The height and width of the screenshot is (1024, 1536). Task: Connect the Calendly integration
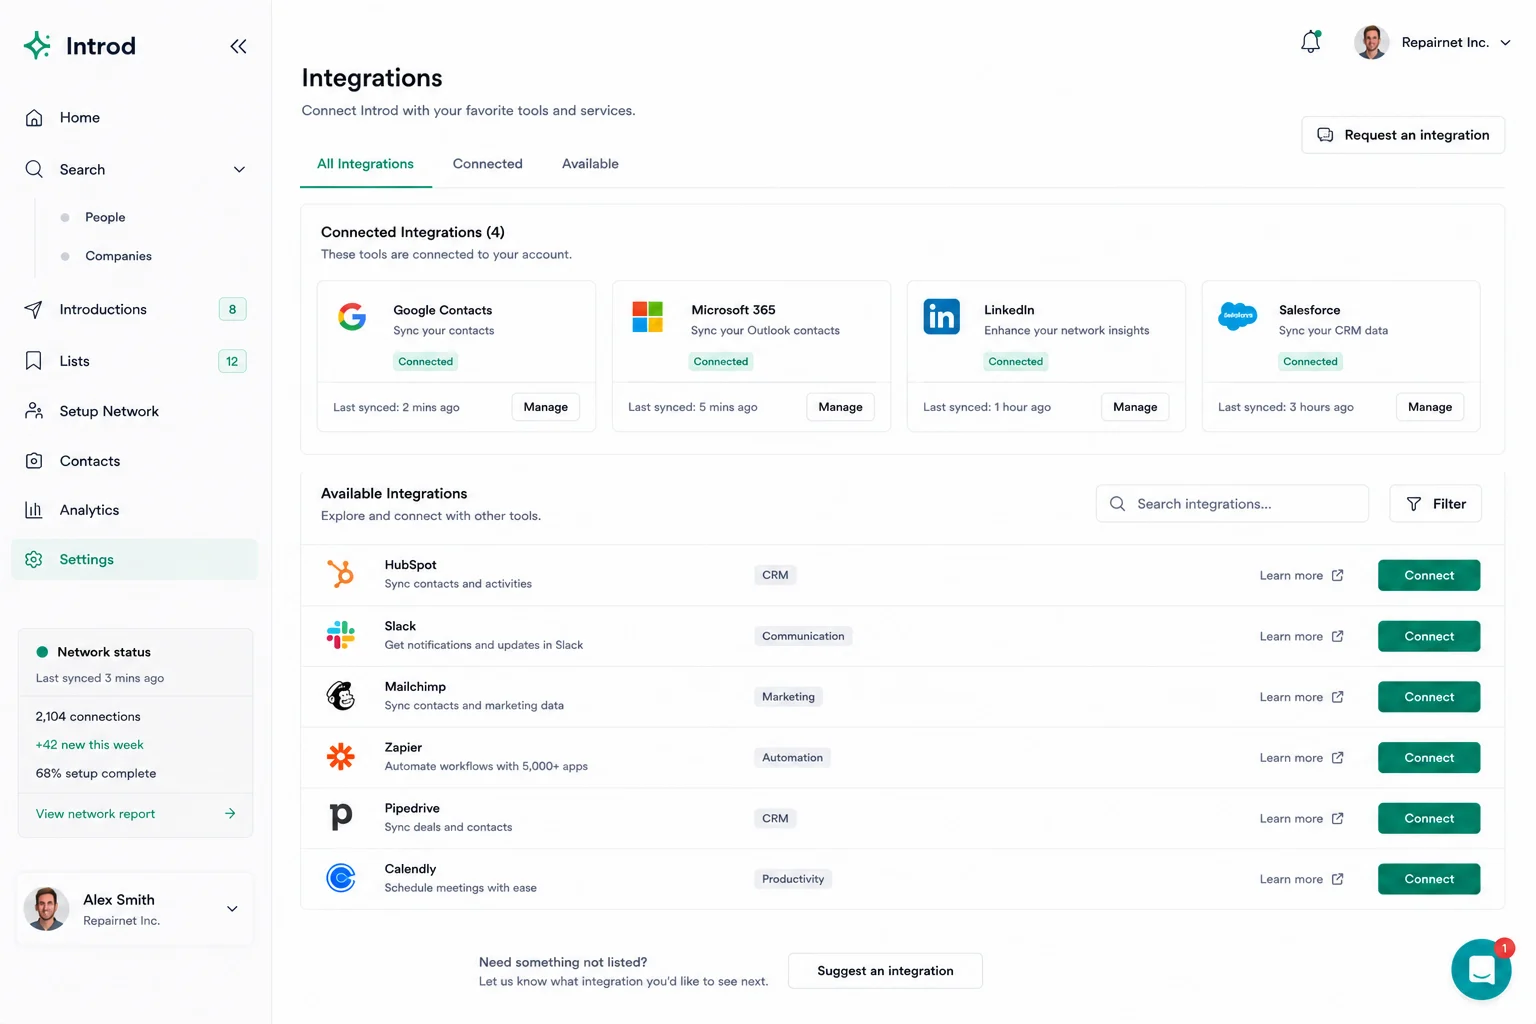click(x=1429, y=879)
